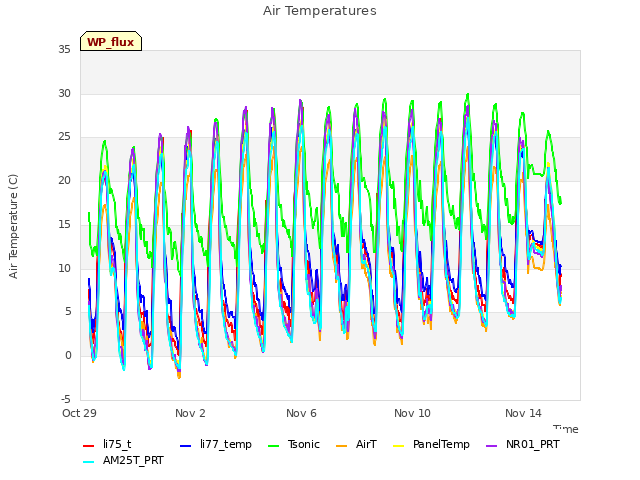Toggle the PanelTemp legend entry

[431, 444]
